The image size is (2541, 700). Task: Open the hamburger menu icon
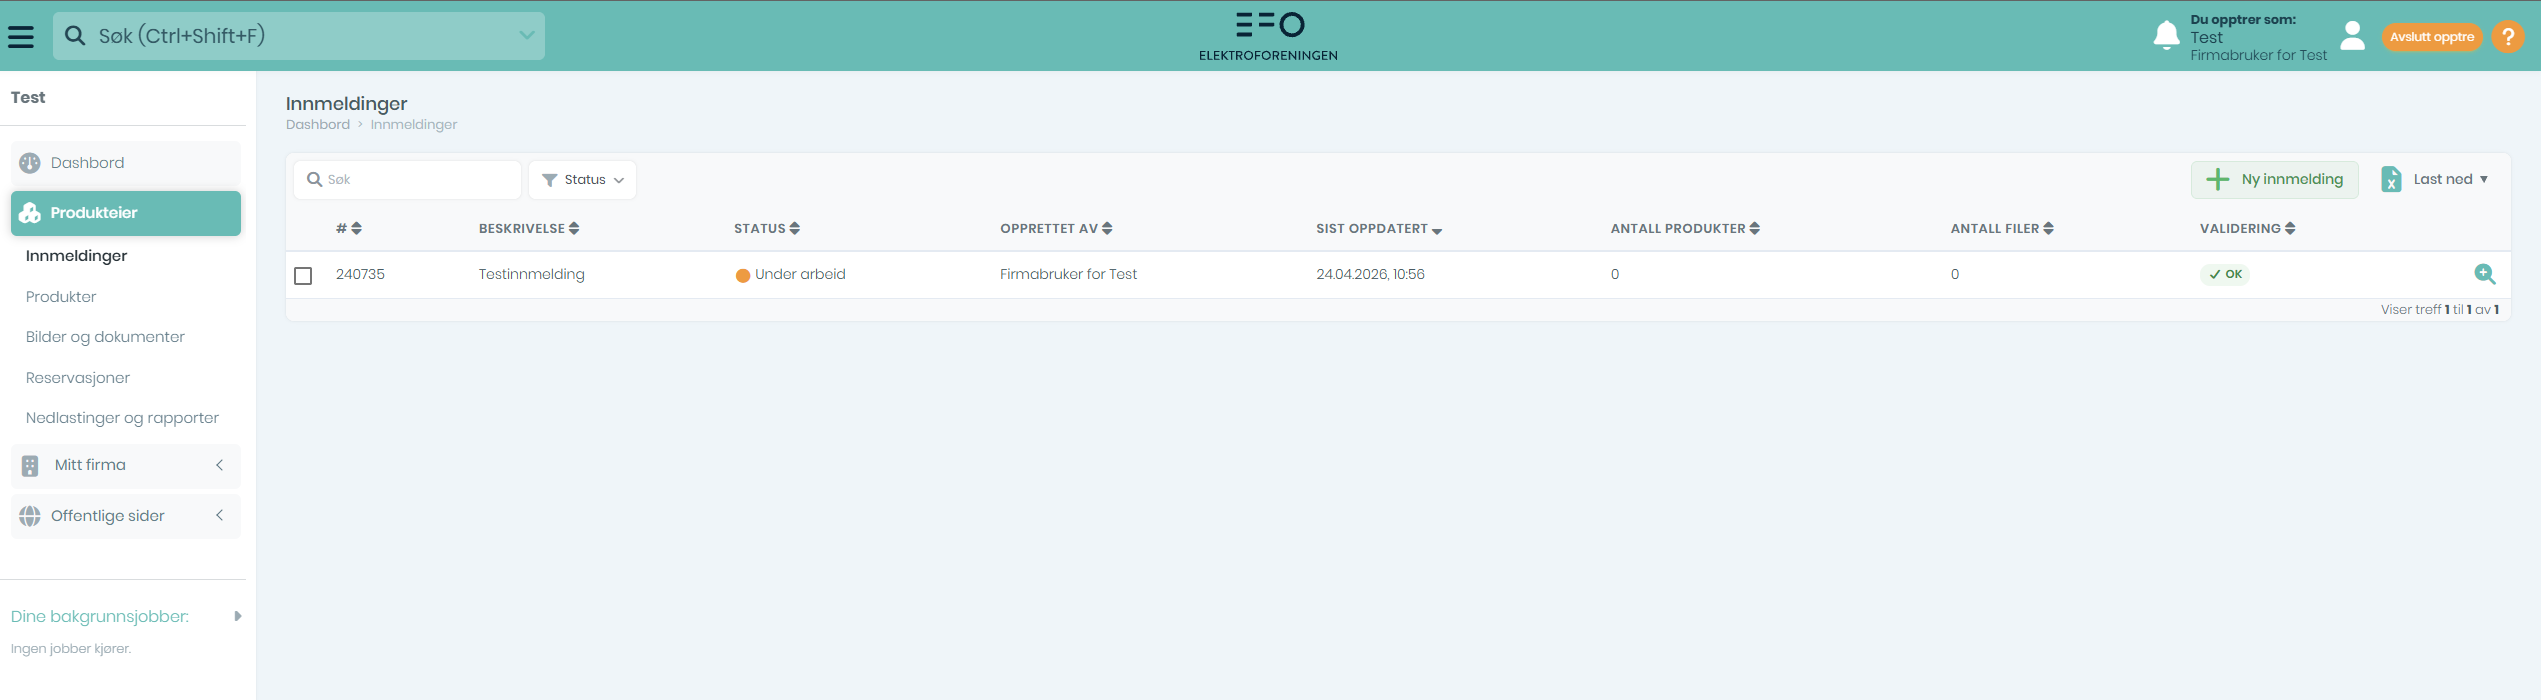coord(21,37)
